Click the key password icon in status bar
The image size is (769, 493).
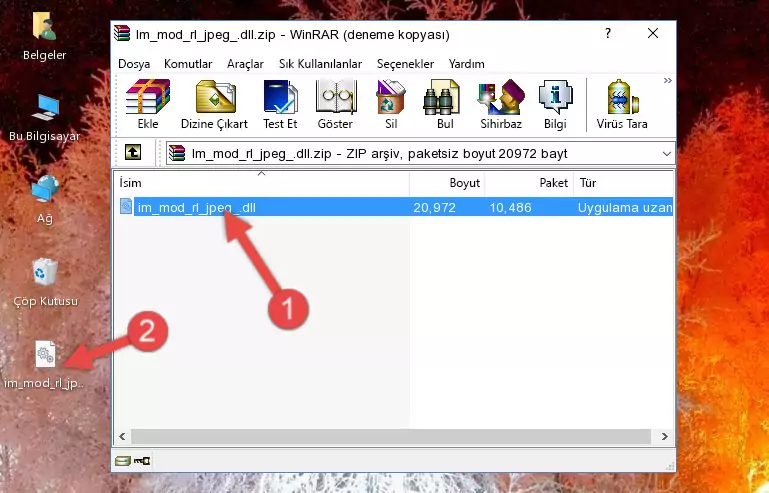tap(142, 461)
